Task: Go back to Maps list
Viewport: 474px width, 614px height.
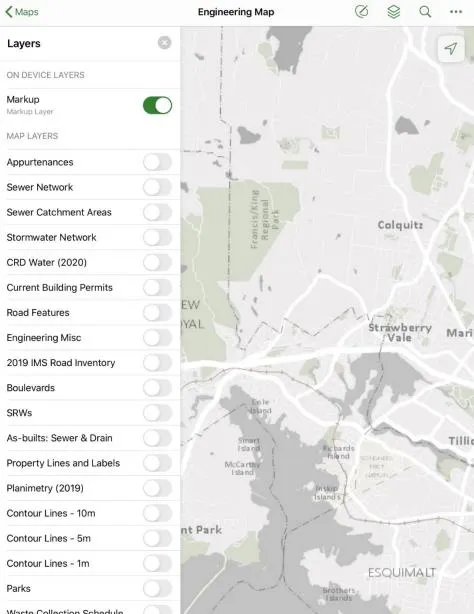Action: click(22, 12)
